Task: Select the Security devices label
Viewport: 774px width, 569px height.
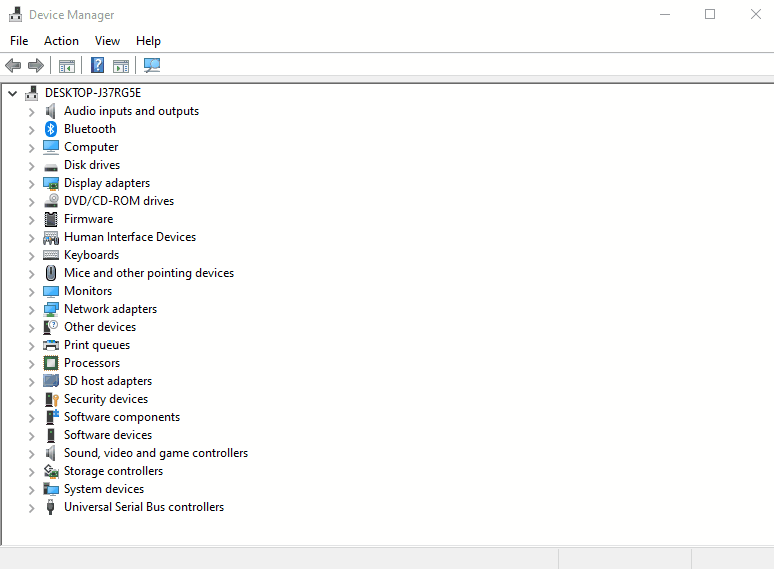Action: [106, 399]
